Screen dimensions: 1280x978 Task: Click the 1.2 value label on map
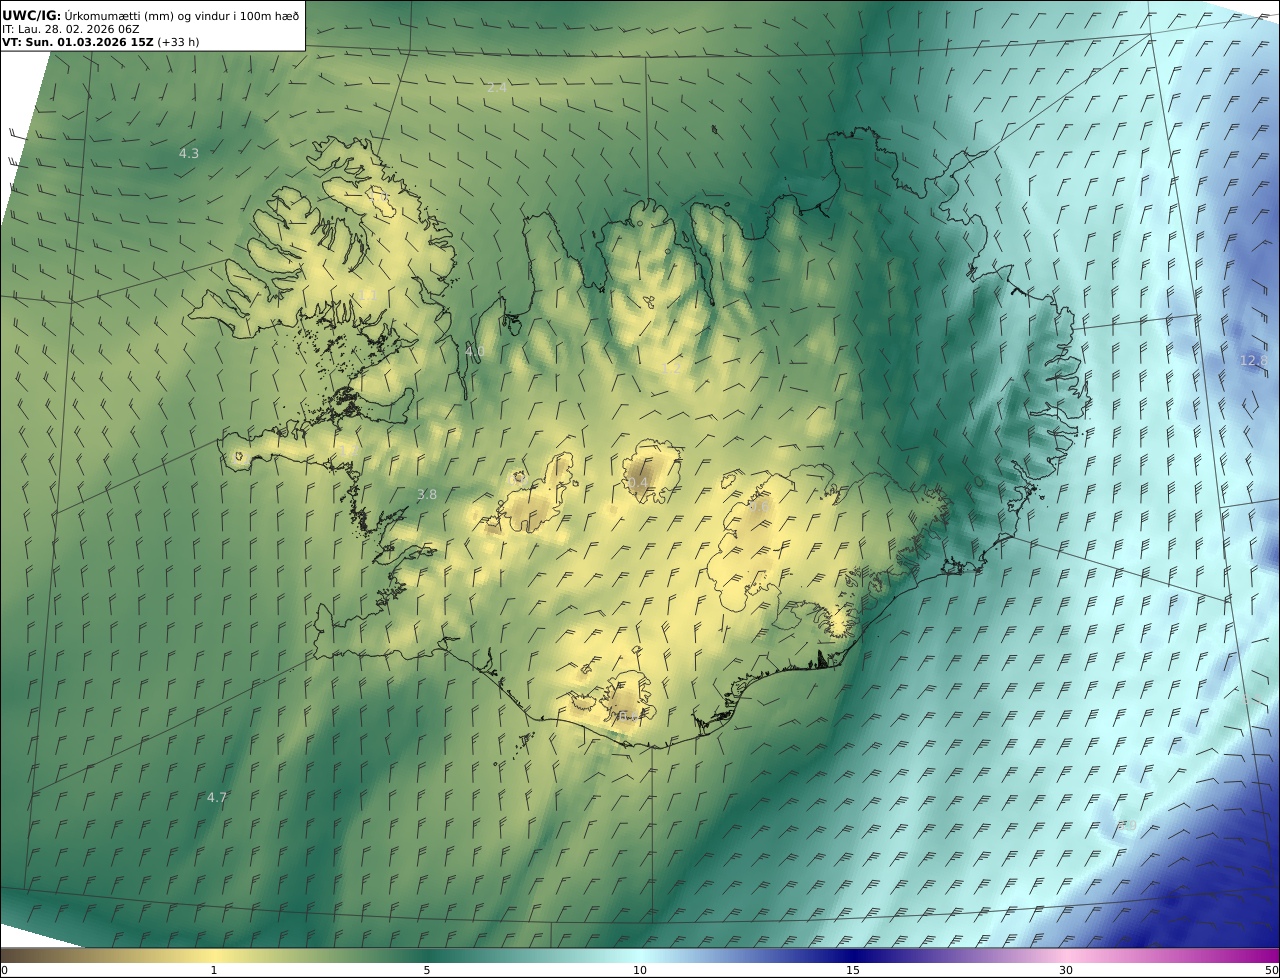[671, 368]
